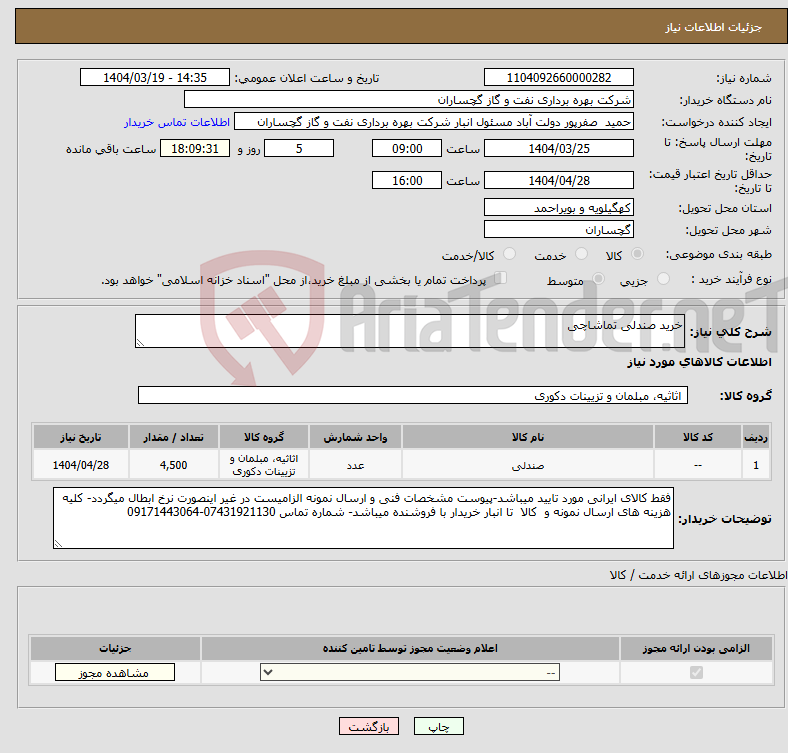Click the delivery city field گچساران
The width and height of the screenshot is (788, 753).
[558, 230]
